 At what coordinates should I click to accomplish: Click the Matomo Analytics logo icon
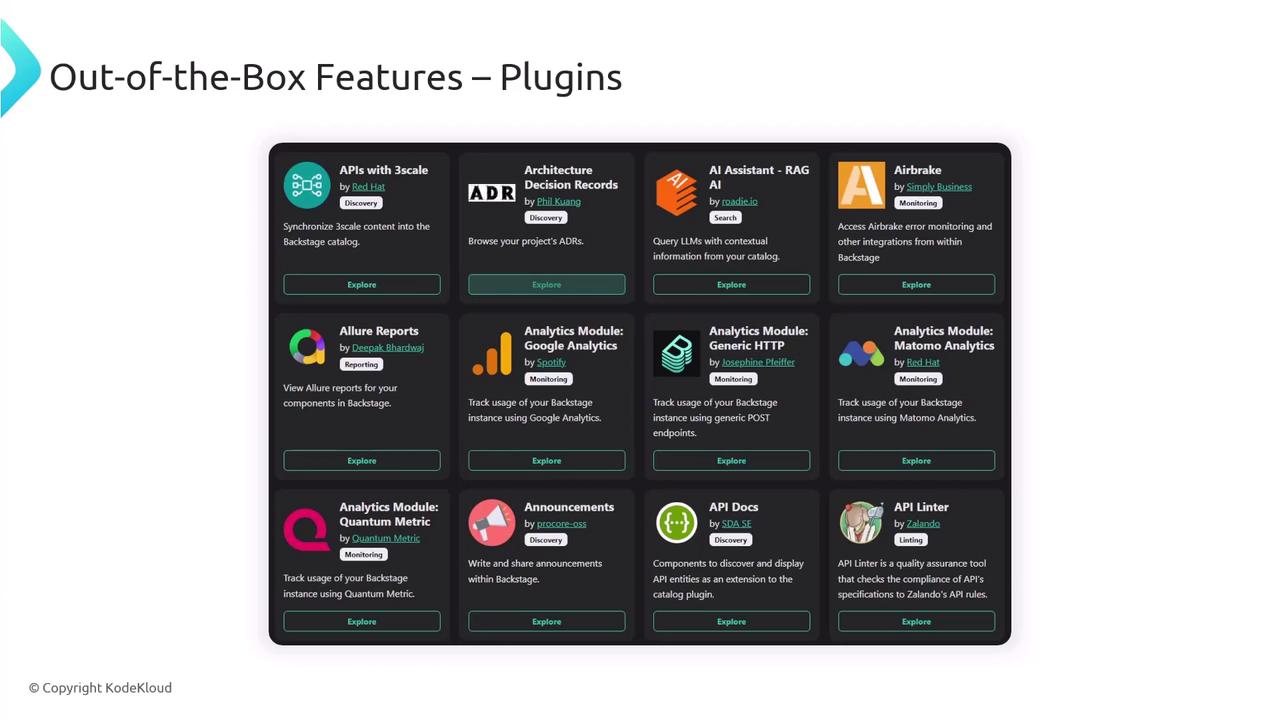[x=861, y=353]
